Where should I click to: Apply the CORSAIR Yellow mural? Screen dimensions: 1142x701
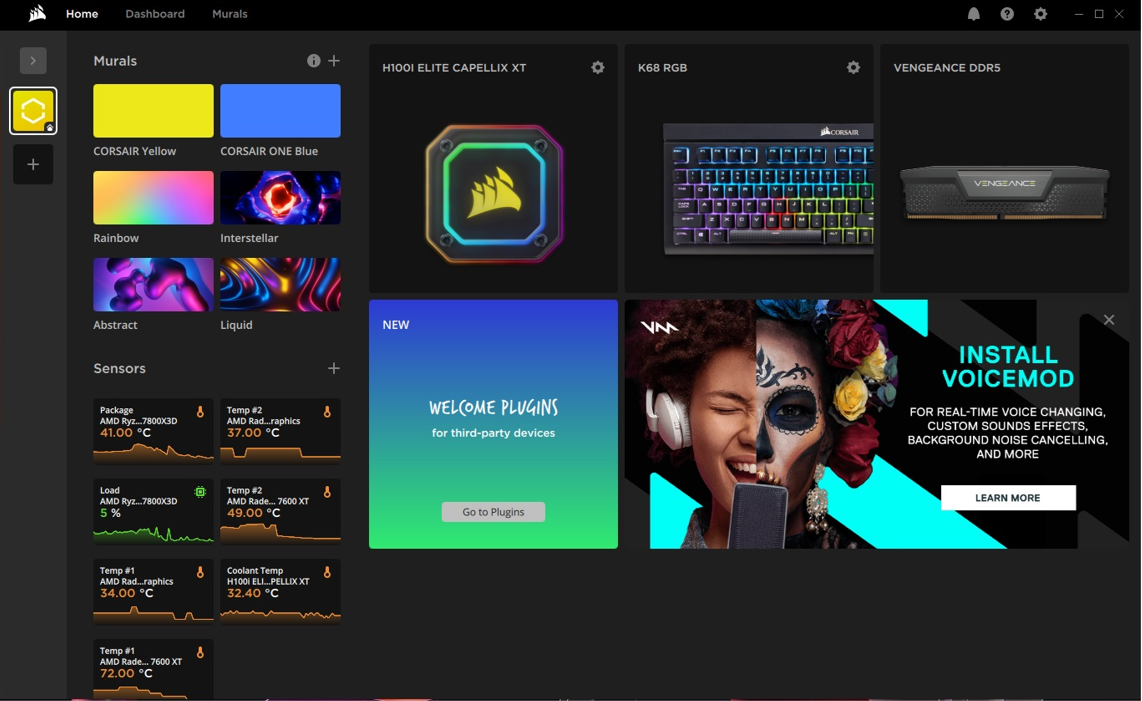[x=153, y=111]
